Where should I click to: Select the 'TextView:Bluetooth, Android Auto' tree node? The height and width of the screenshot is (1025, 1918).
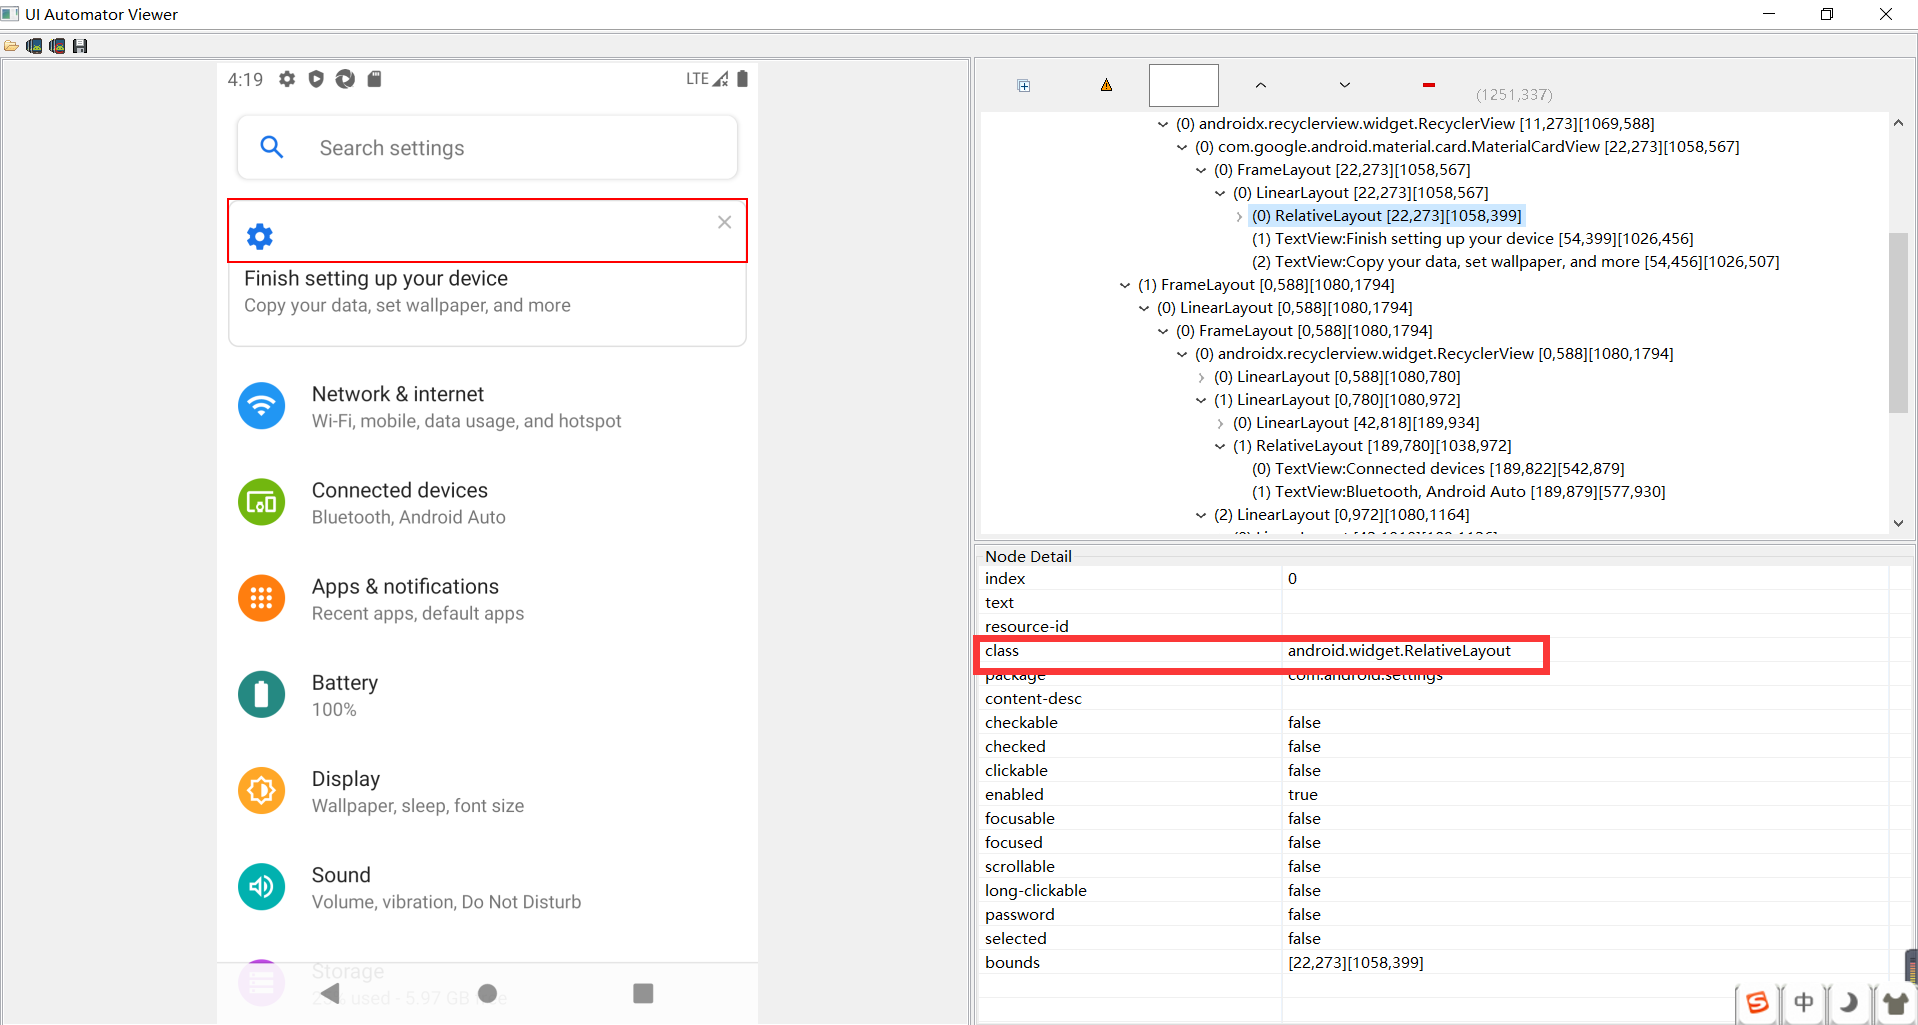(x=1458, y=492)
